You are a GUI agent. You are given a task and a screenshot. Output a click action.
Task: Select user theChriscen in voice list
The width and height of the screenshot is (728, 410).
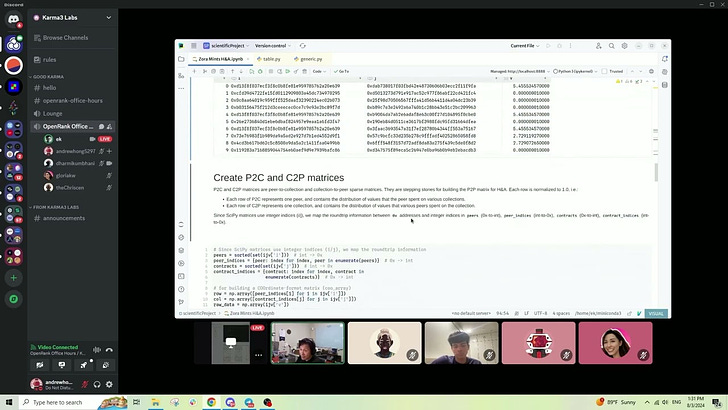[x=78, y=188]
